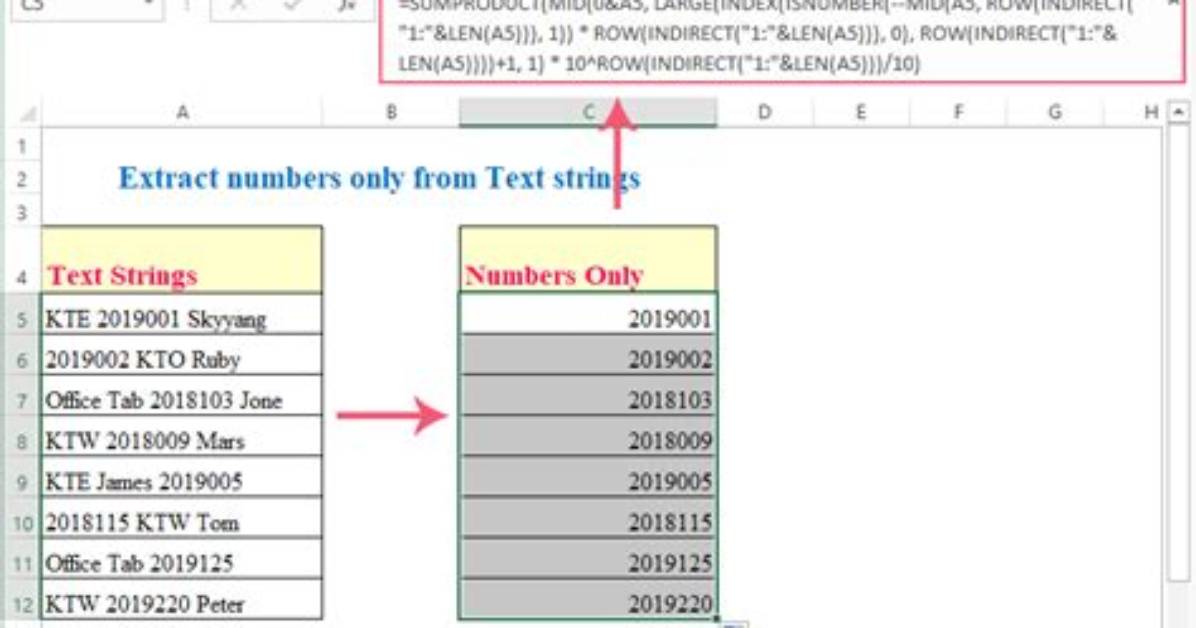Select row 2 header
Viewport: 1196px width, 628px height.
(21, 179)
